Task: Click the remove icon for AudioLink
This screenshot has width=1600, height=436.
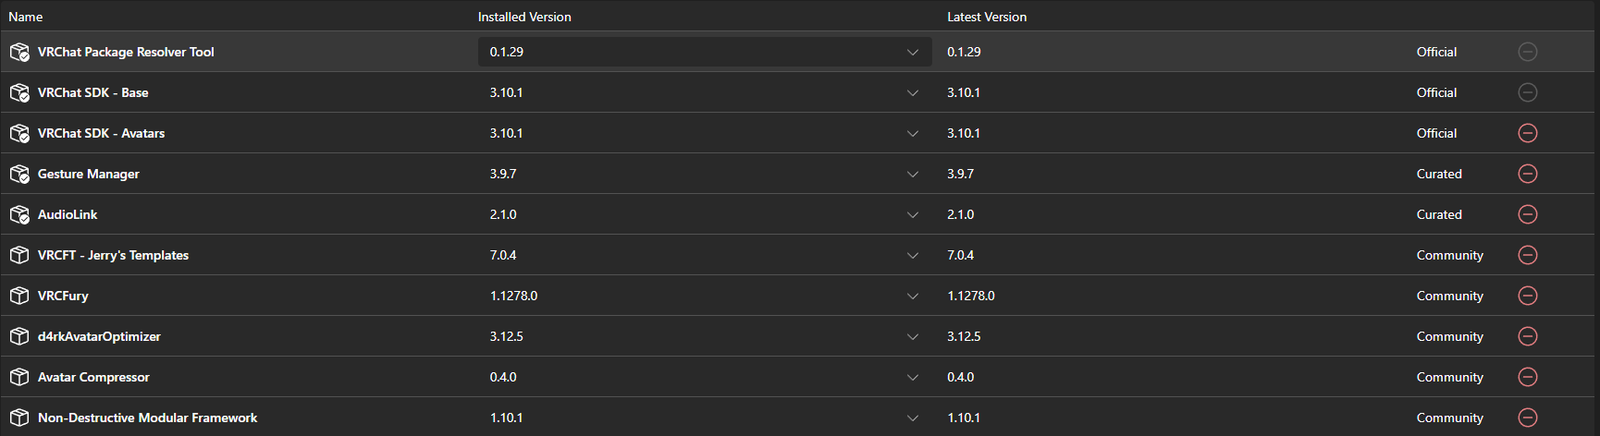Action: tap(1527, 214)
